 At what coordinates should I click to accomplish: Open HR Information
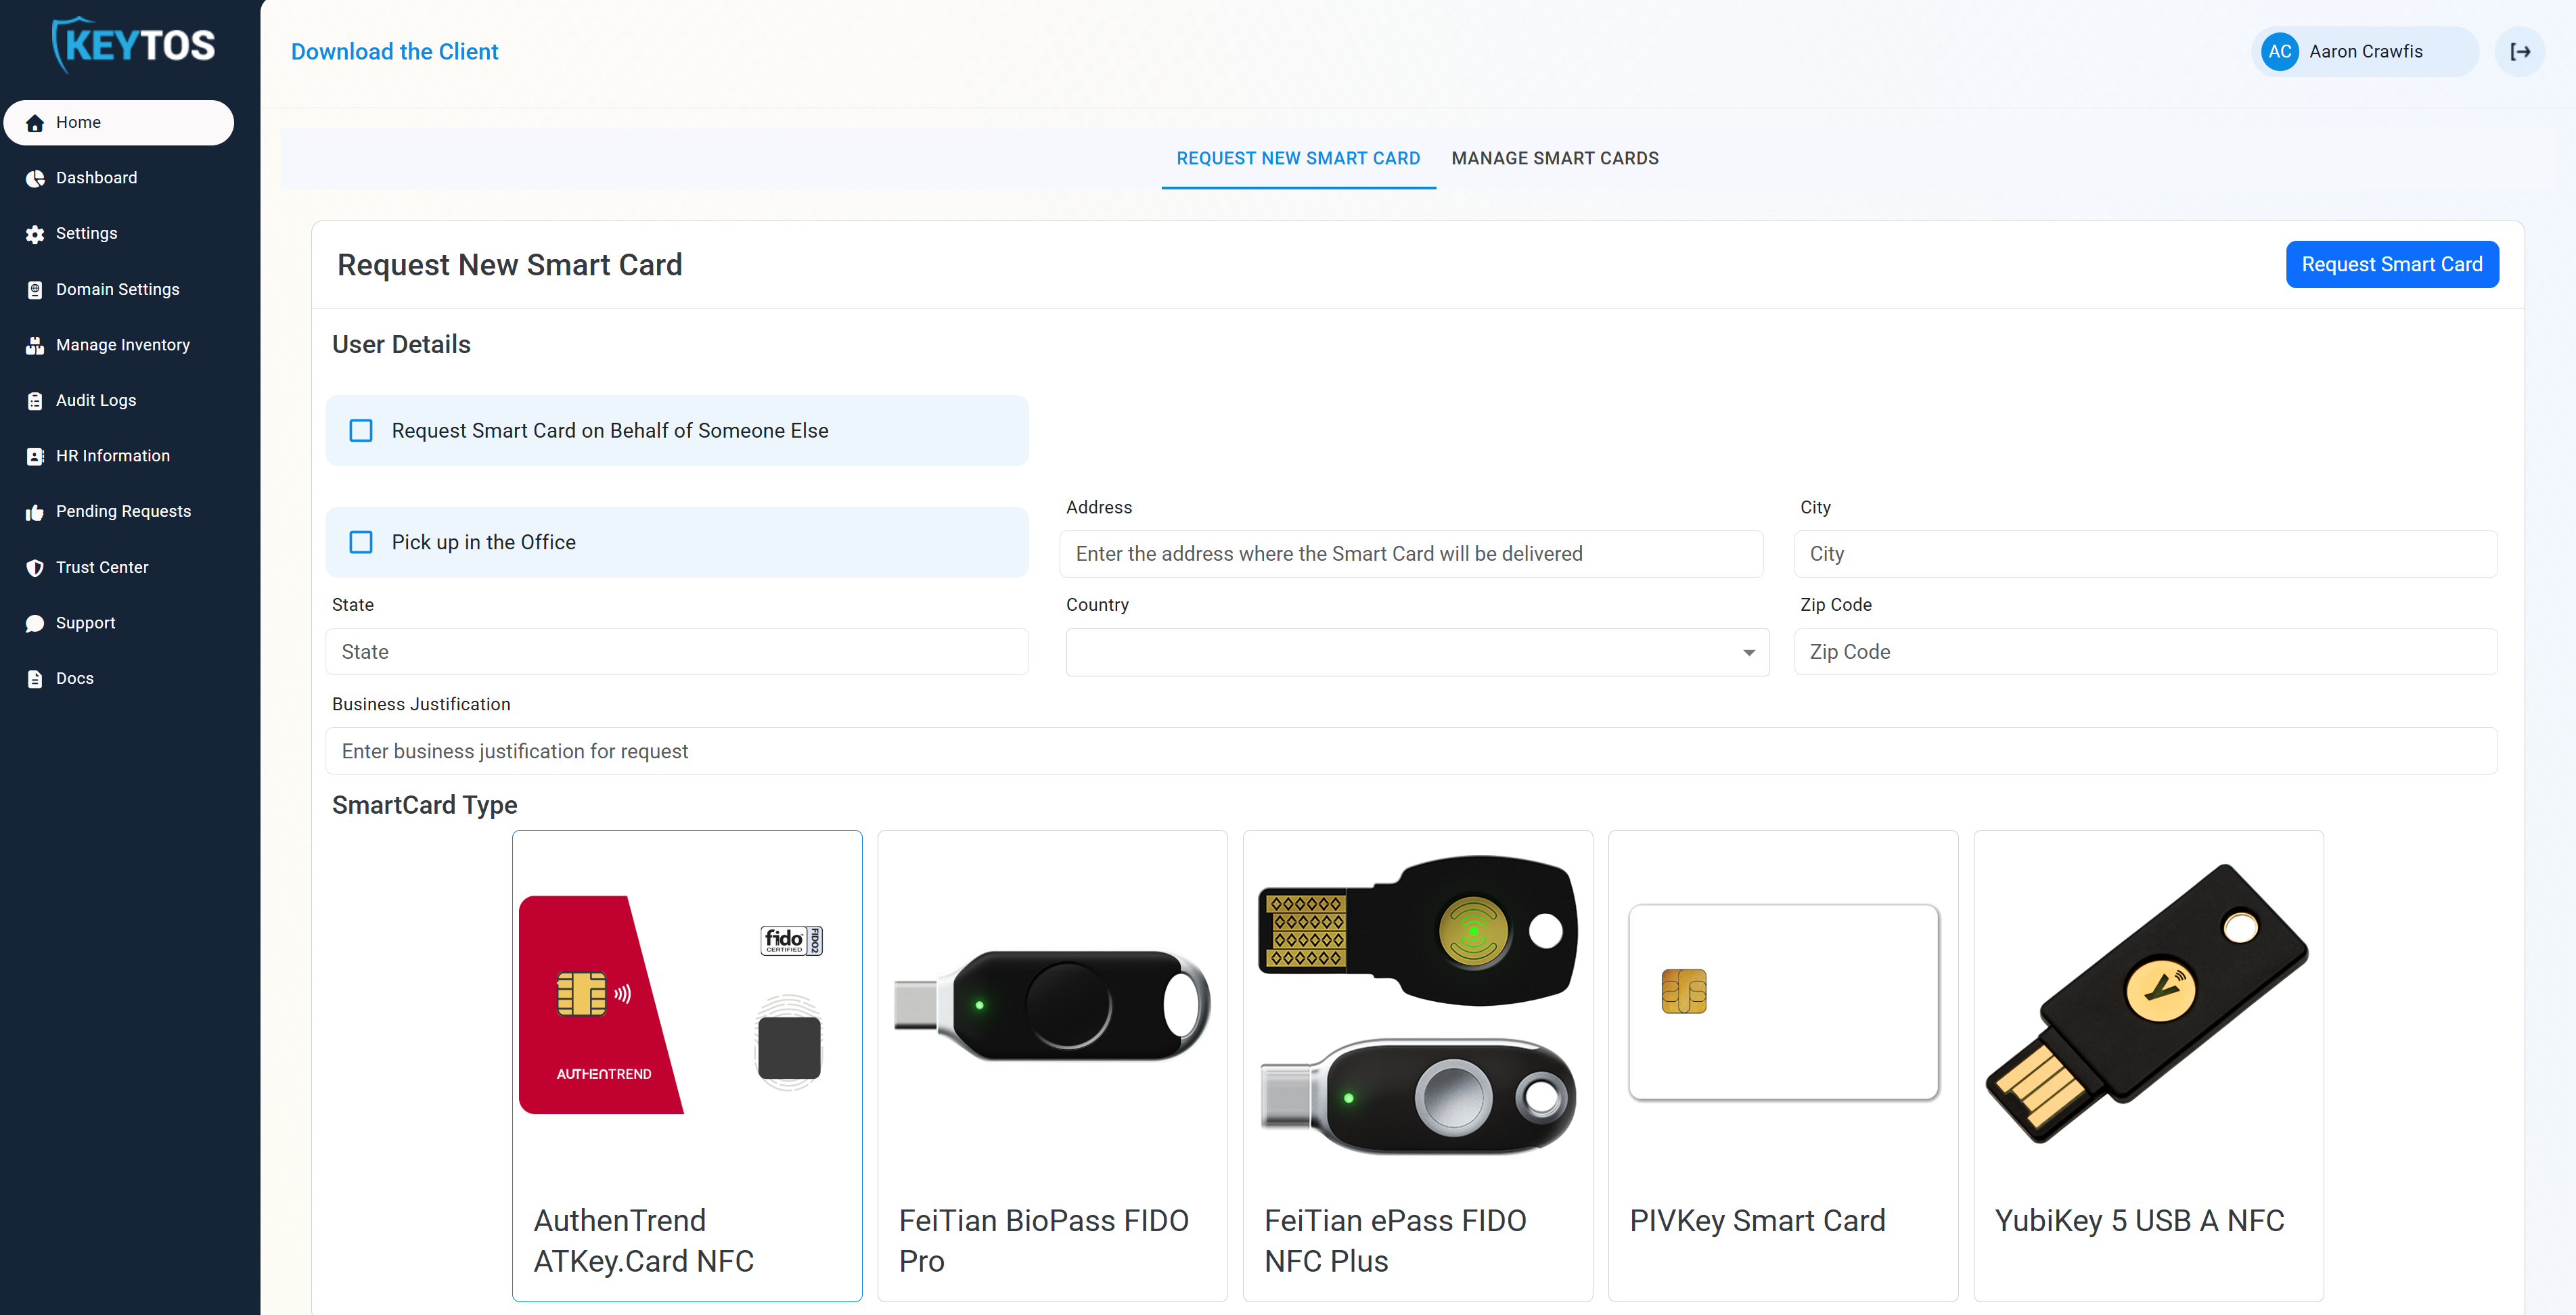point(112,455)
